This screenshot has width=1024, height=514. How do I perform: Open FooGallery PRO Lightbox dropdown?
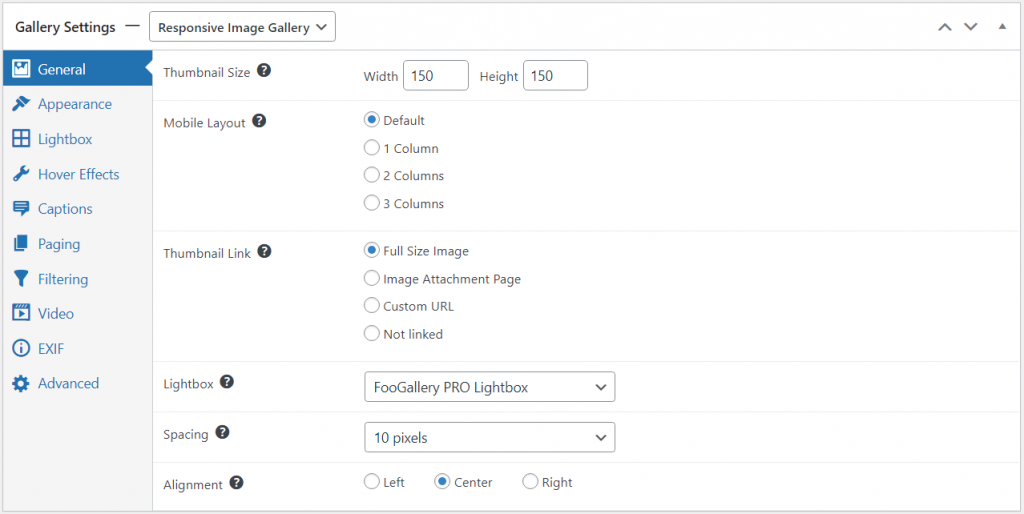(490, 387)
